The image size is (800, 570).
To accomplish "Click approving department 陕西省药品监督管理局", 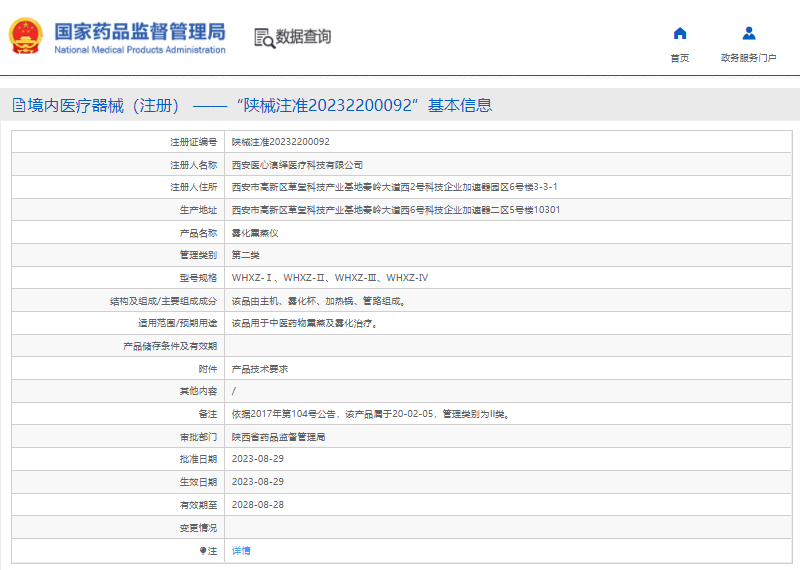I will pyautogui.click(x=279, y=437).
